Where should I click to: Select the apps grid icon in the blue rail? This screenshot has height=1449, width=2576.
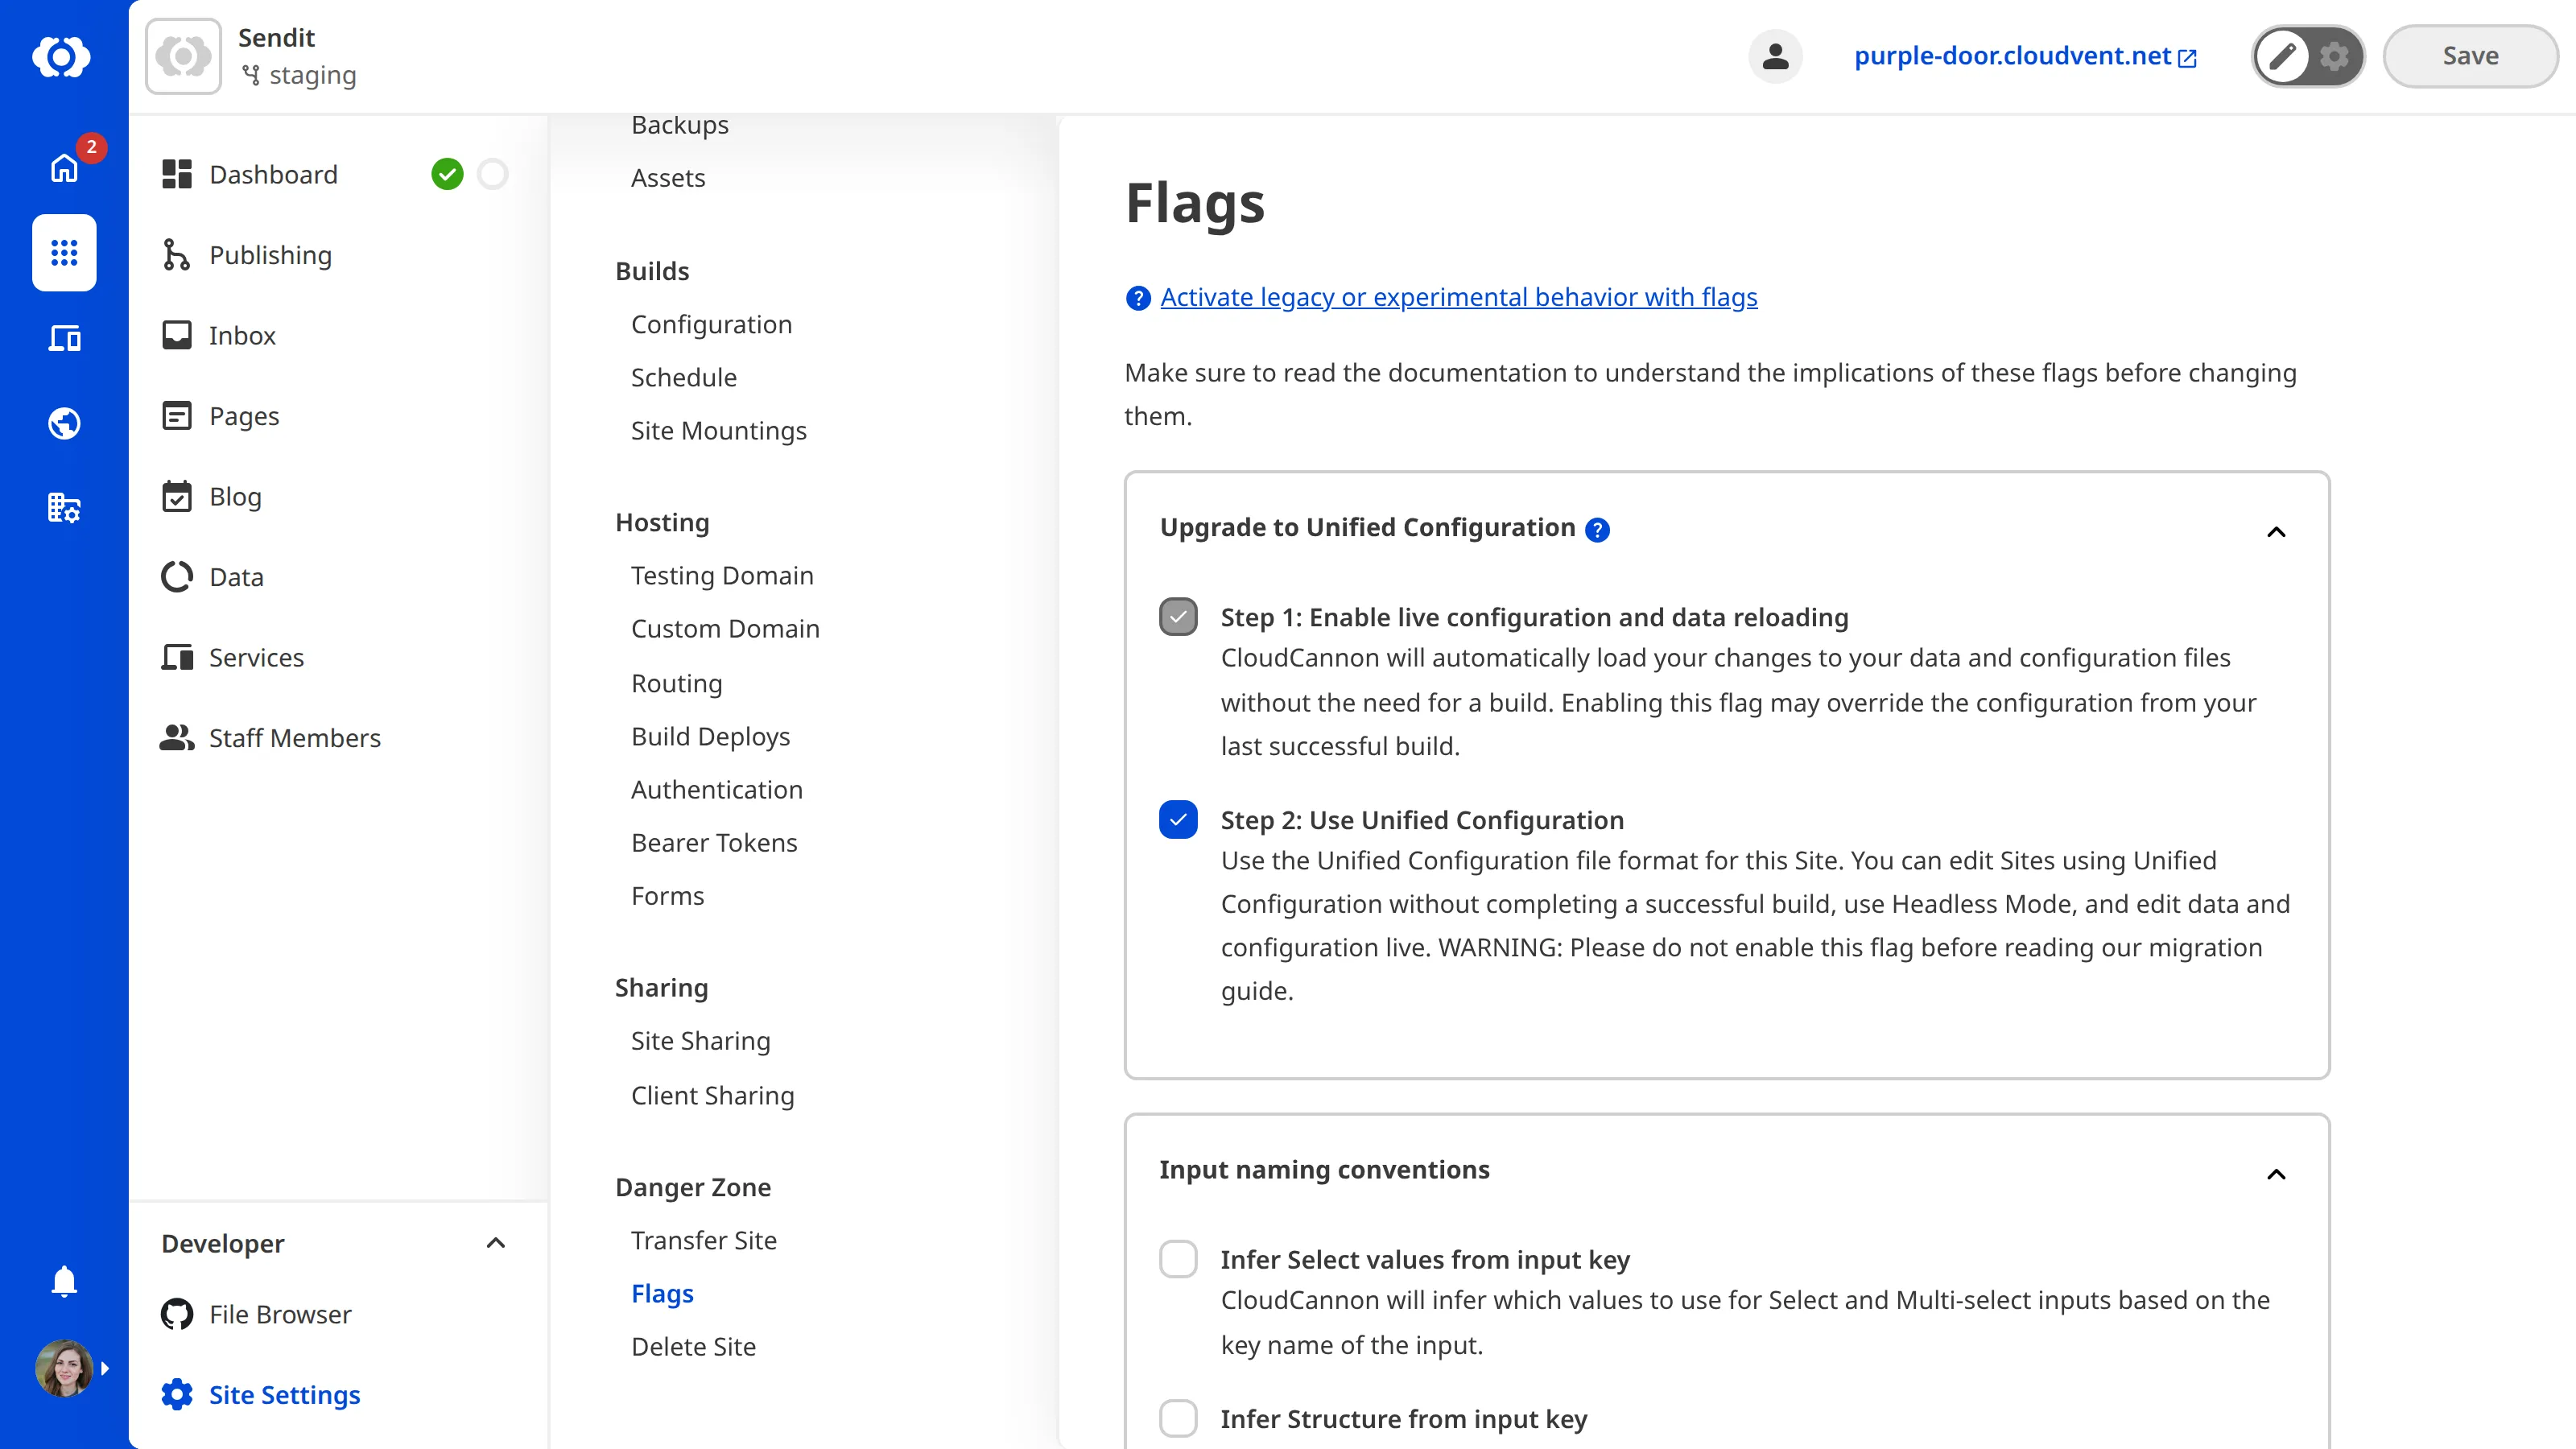tap(63, 253)
